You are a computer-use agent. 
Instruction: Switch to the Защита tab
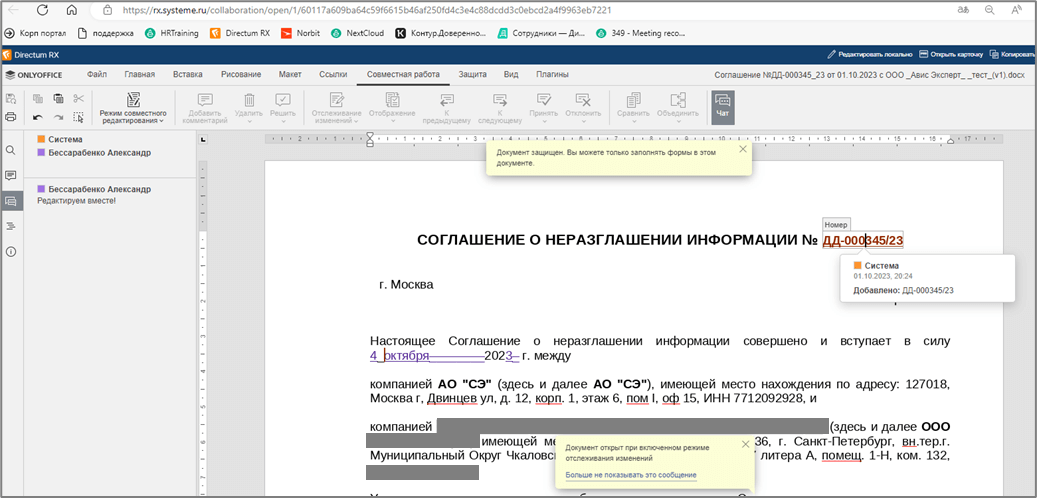[473, 75]
